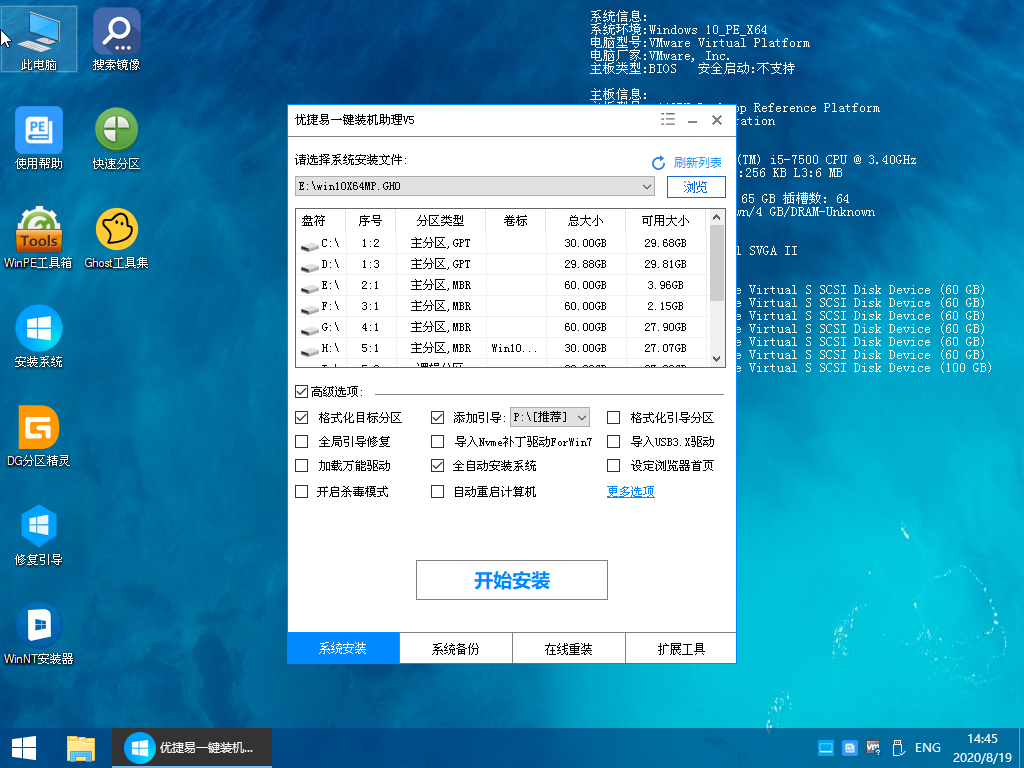
Task: Enable 格式化引导分区 checkbox
Action: [x=613, y=417]
